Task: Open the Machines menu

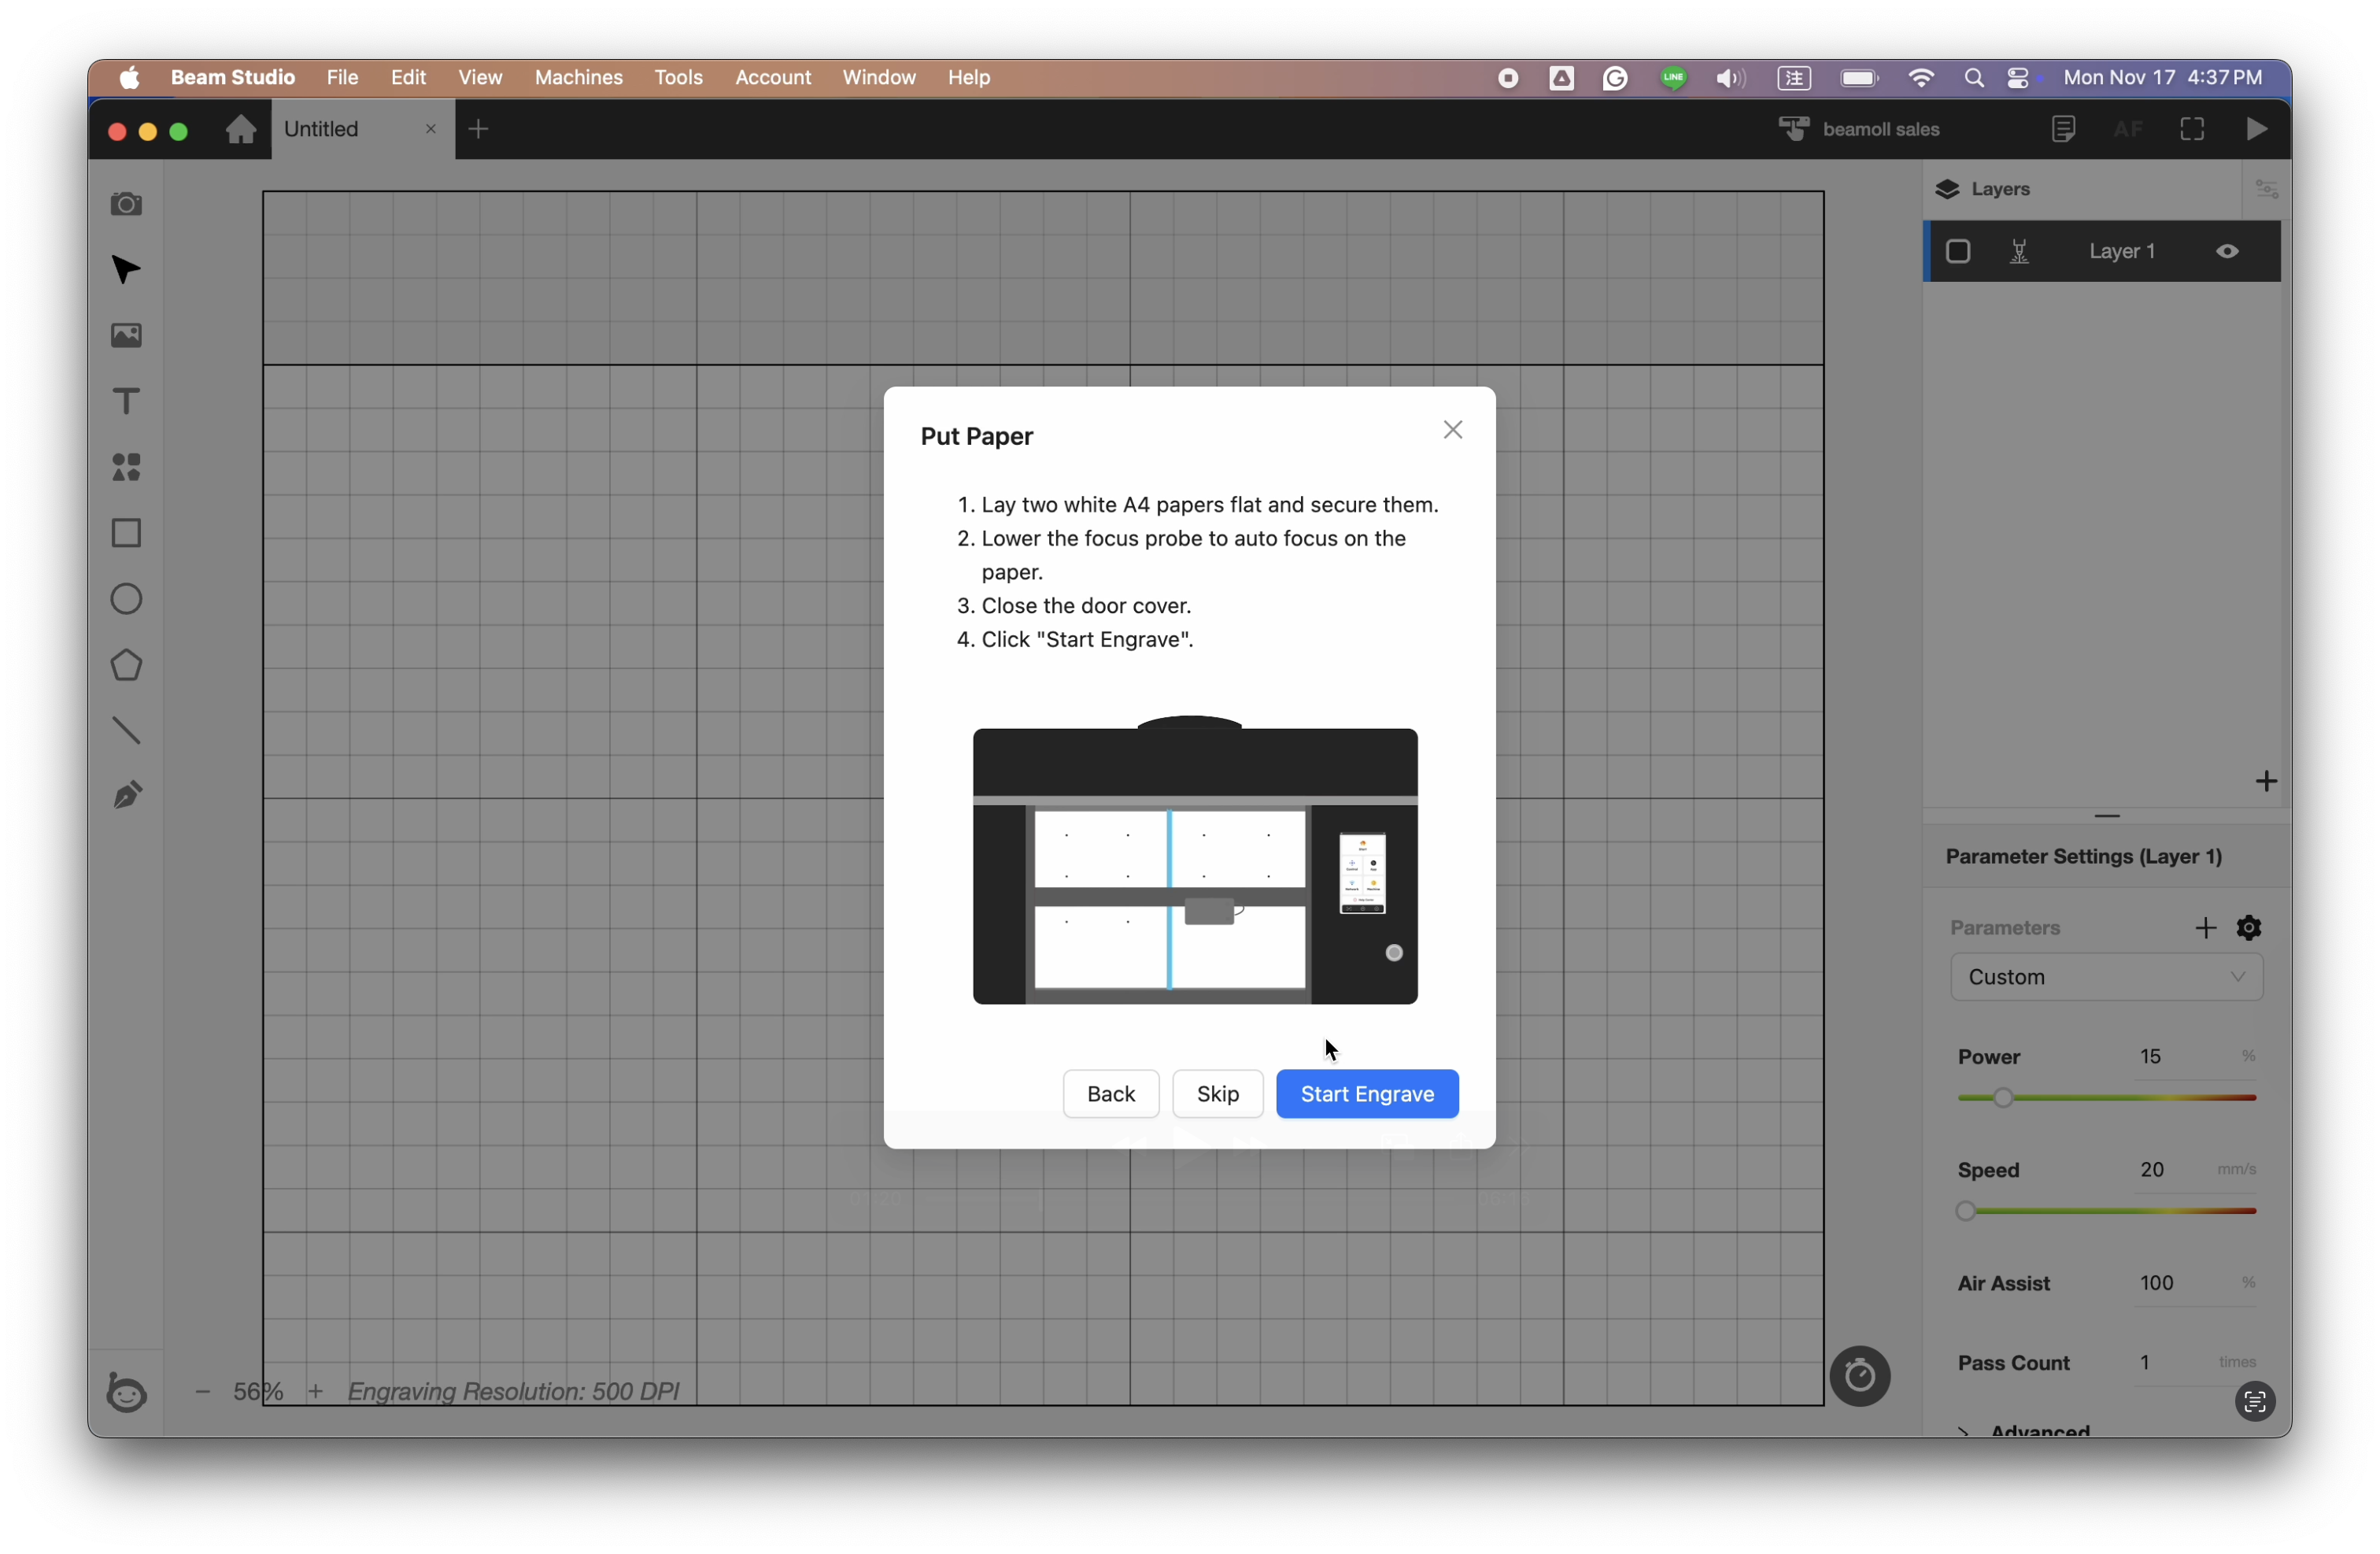Action: tap(578, 77)
